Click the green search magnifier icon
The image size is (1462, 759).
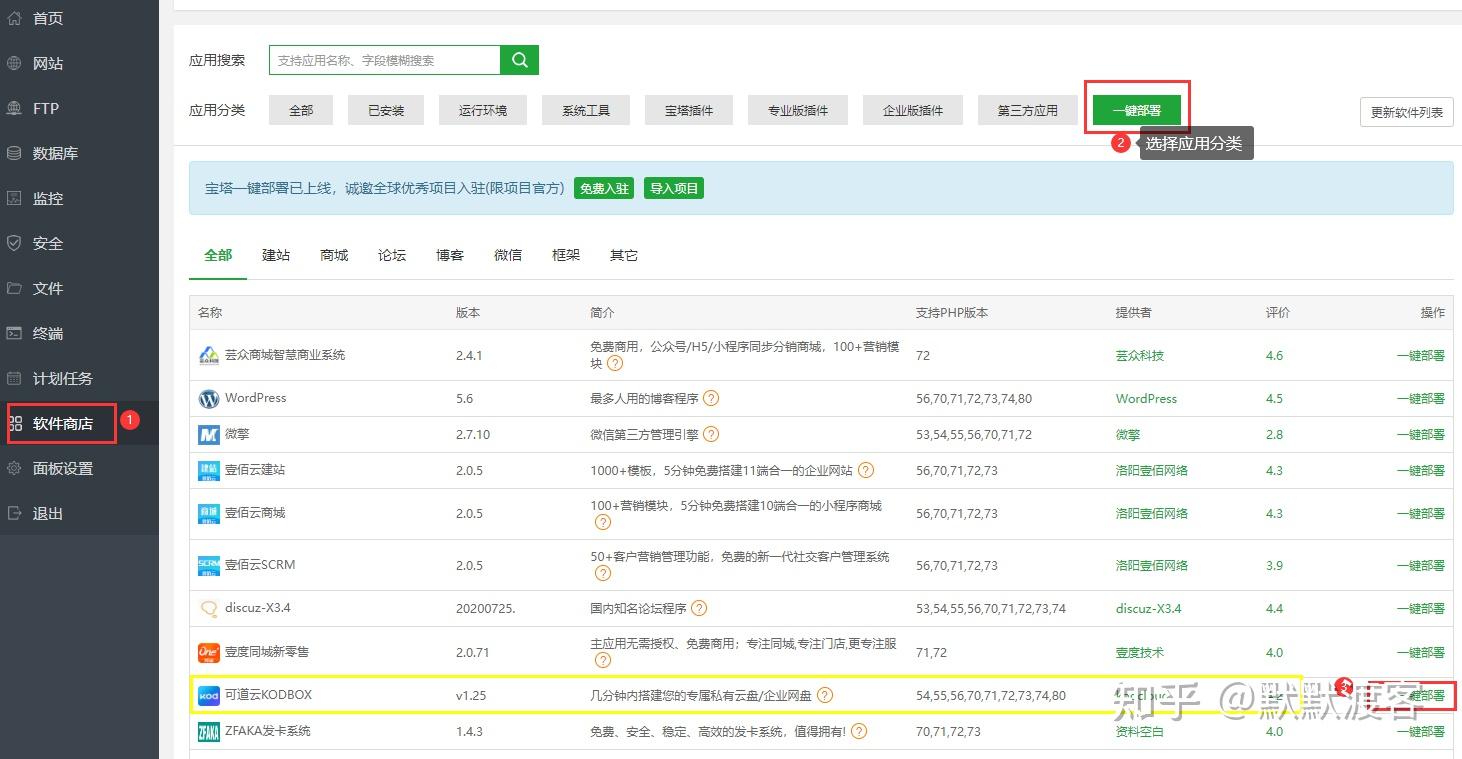519,60
